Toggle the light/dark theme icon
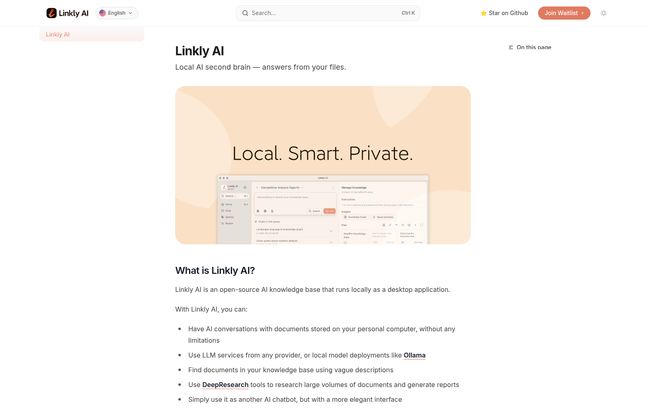650x414 pixels. coord(604,13)
